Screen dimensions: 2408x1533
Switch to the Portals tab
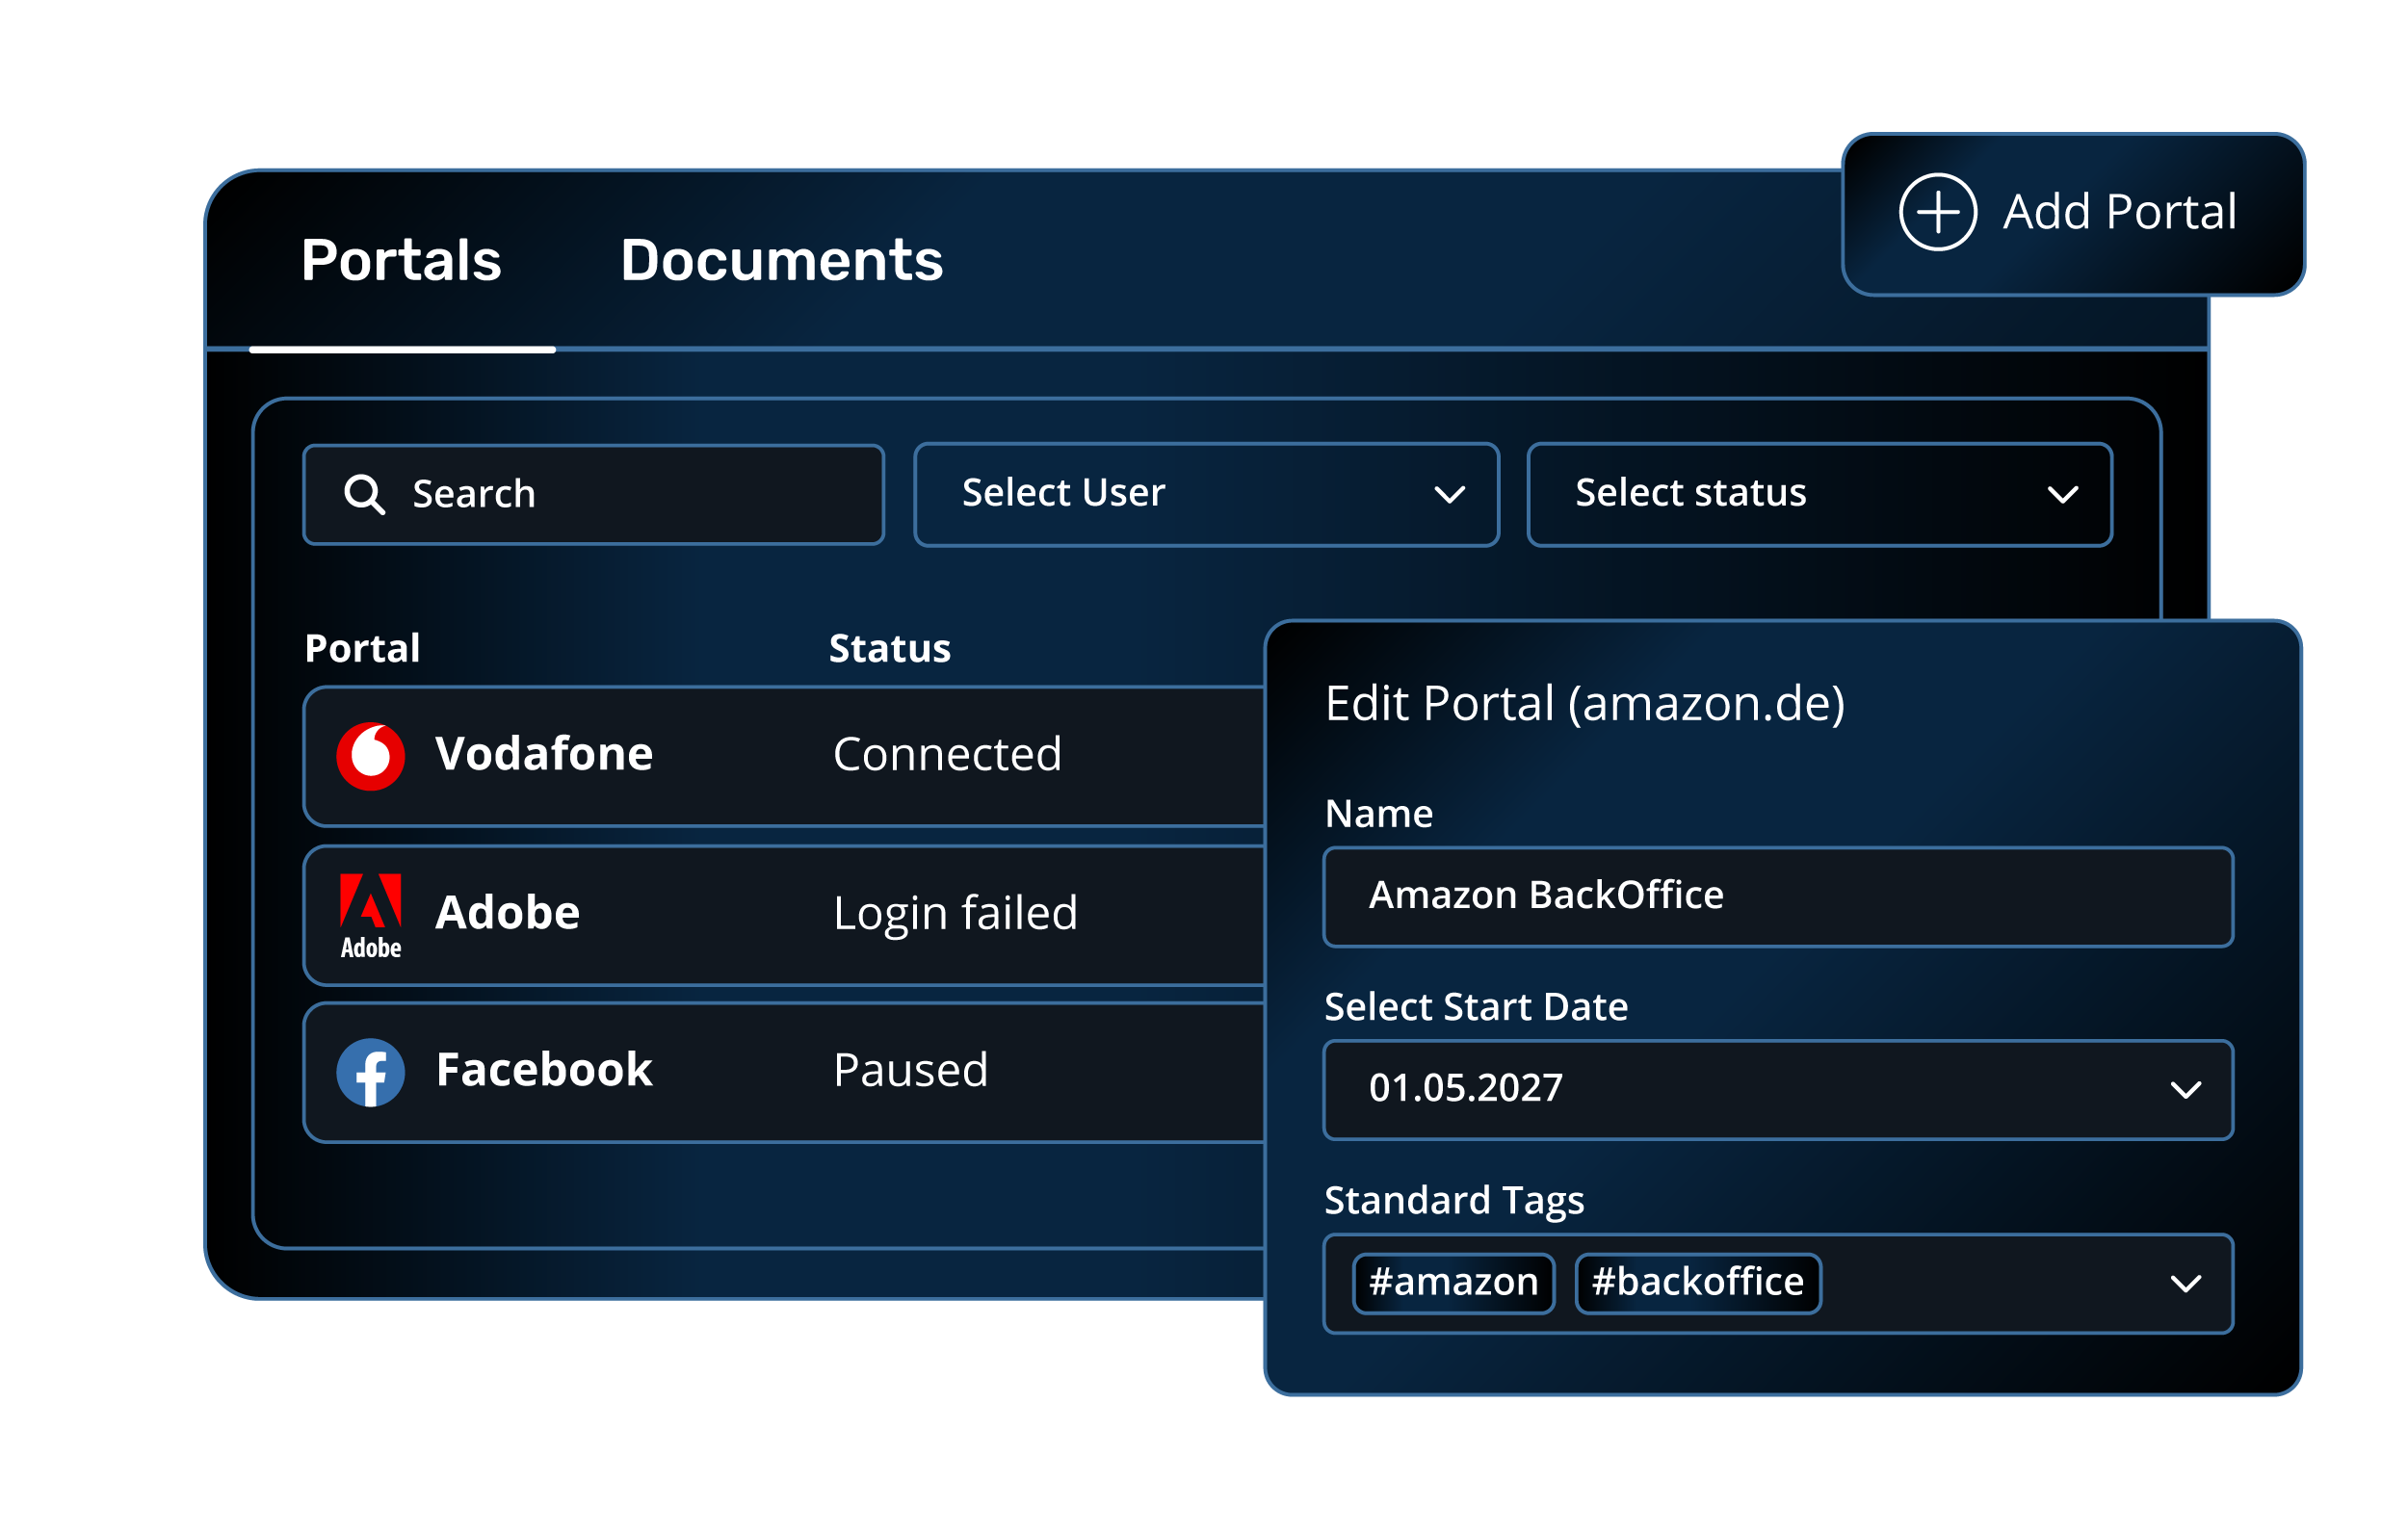(401, 260)
